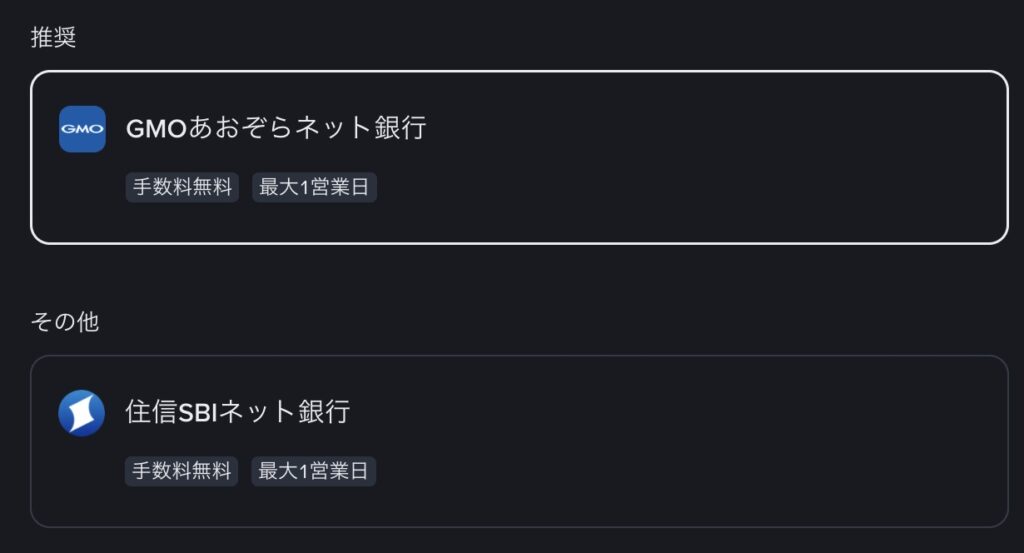Click the white highlighted border of GMO card
This screenshot has height=553, width=1024.
coord(520,72)
